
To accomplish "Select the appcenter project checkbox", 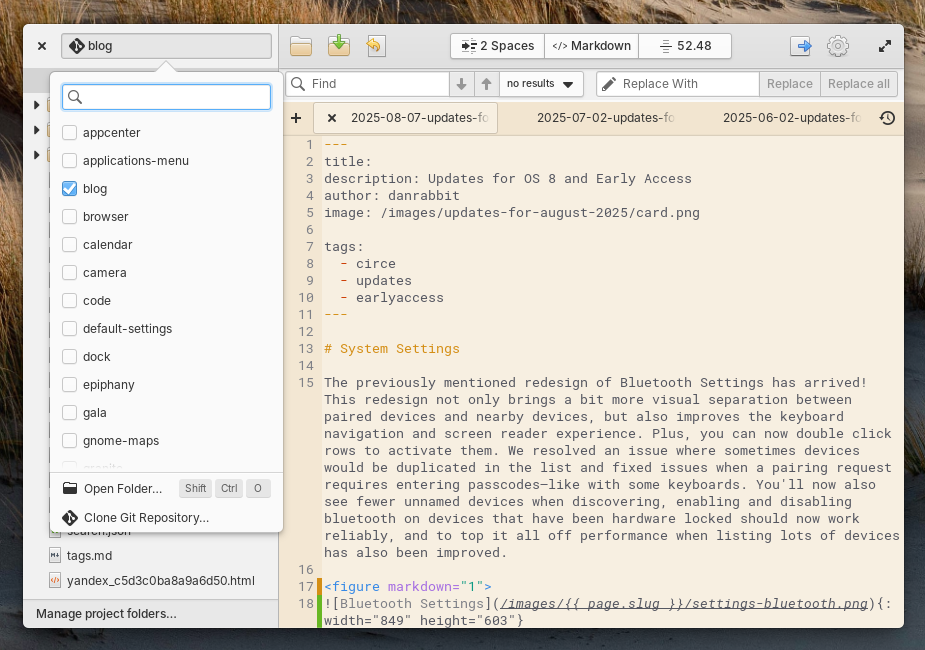I will point(70,133).
